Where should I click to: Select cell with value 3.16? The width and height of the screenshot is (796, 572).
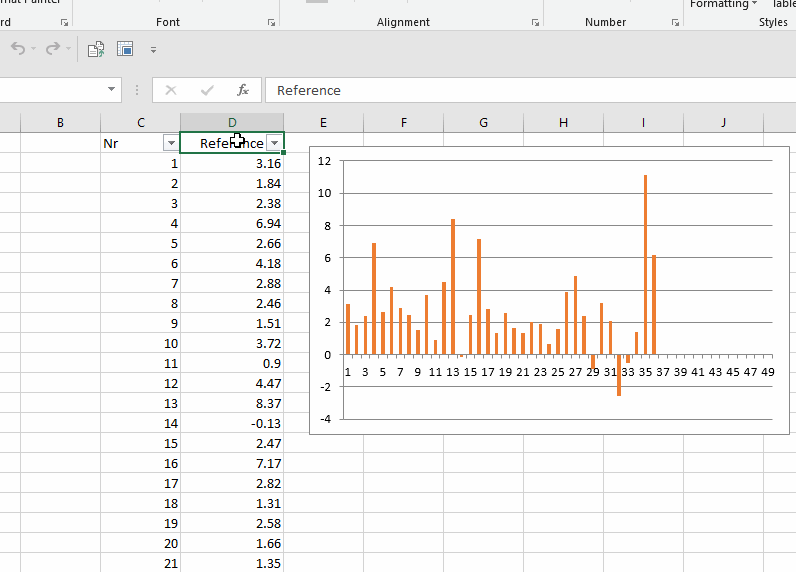point(232,163)
